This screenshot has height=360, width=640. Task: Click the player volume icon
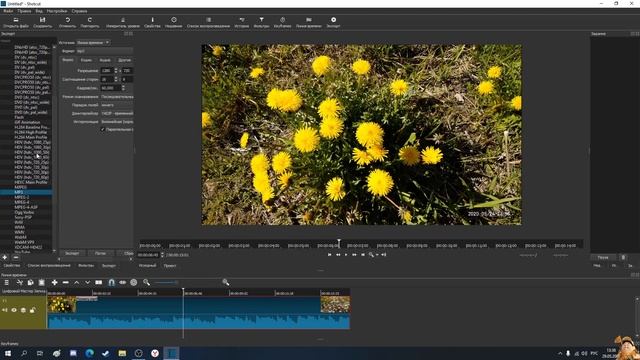click(x=384, y=255)
